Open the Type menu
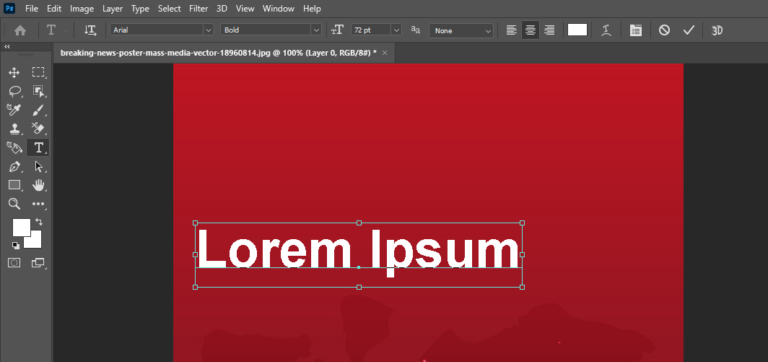The height and width of the screenshot is (362, 768). [x=140, y=9]
